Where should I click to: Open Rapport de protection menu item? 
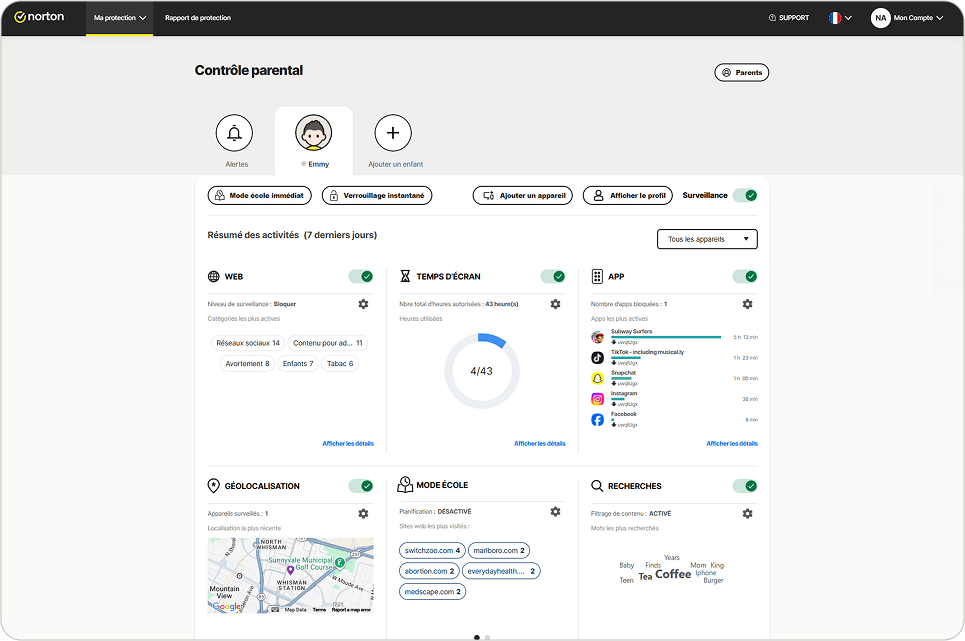[197, 18]
